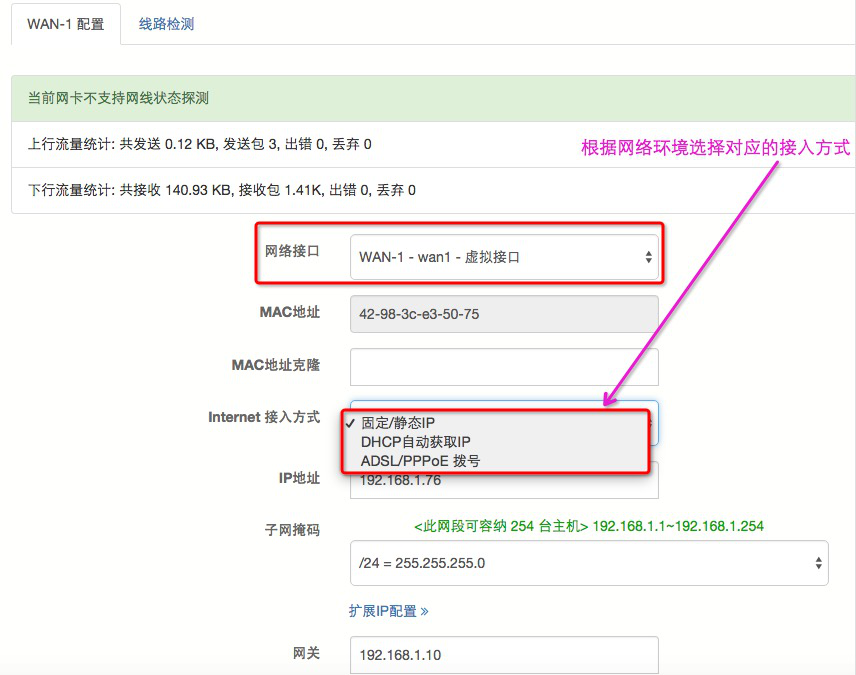Viewport: 856px width, 675px height.
Task: Select the WAN-1 配置 tab
Action: coord(65,24)
